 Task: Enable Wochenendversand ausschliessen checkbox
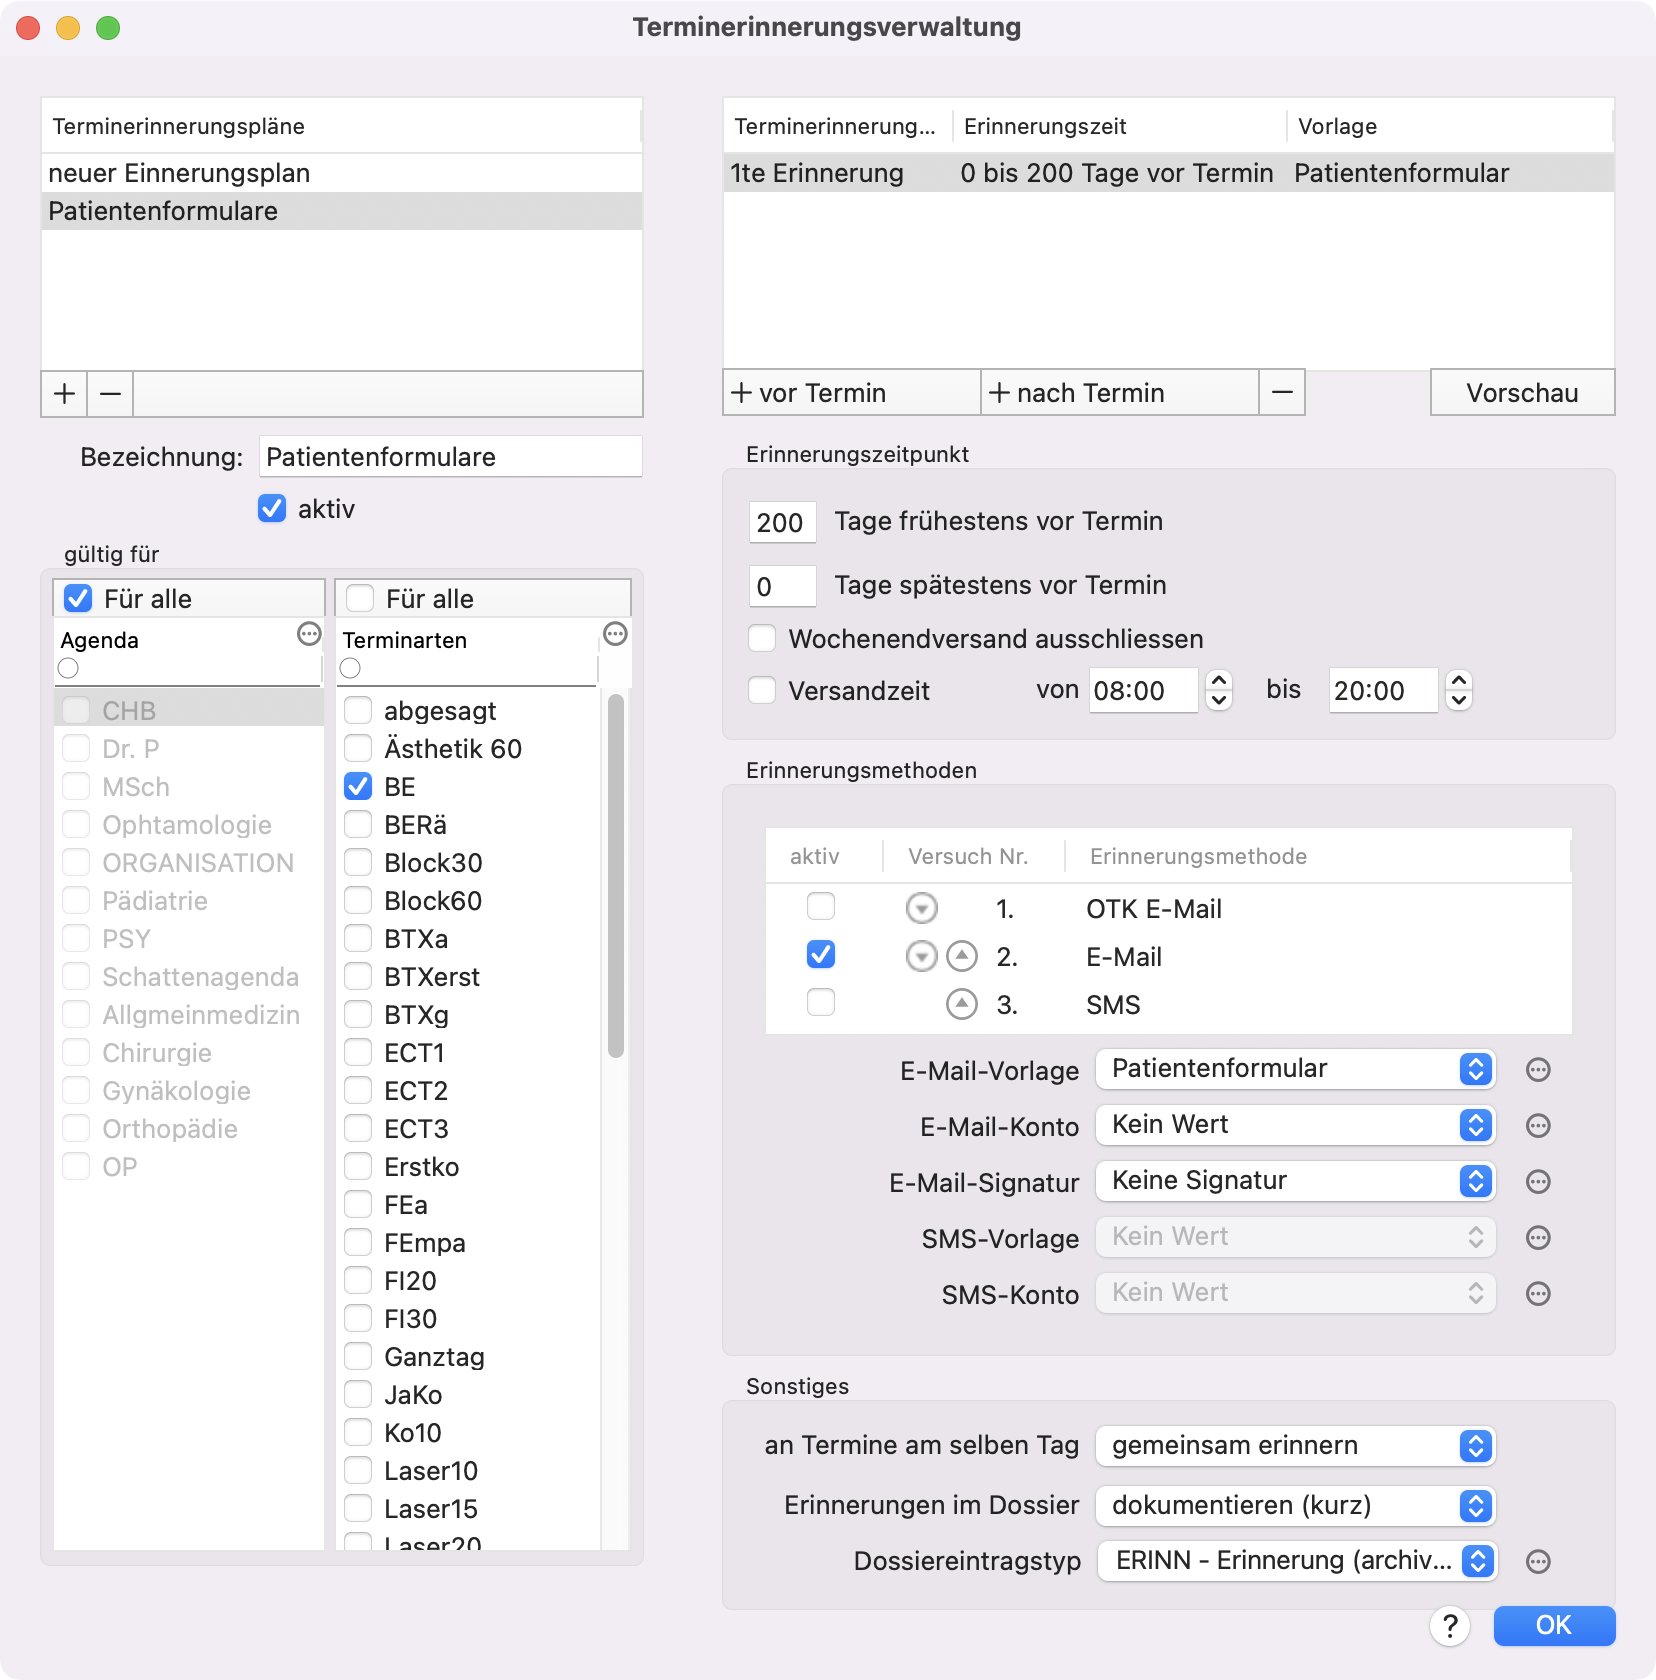point(762,639)
